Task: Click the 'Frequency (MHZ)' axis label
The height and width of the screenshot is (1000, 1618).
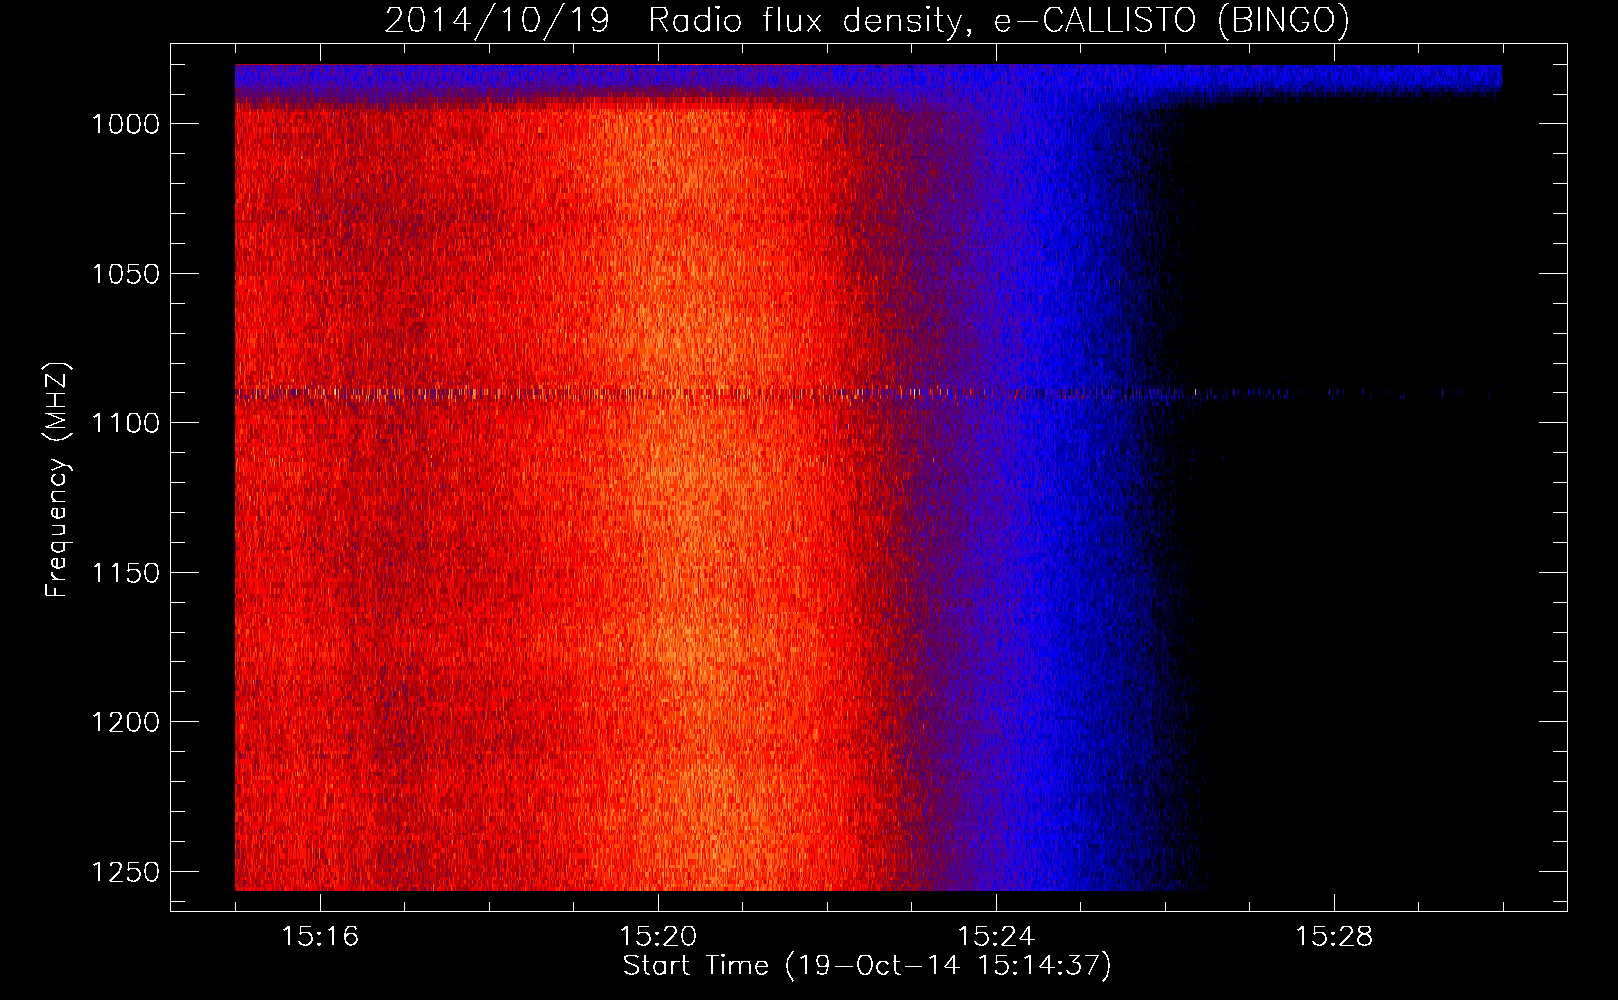Action: click(x=57, y=480)
